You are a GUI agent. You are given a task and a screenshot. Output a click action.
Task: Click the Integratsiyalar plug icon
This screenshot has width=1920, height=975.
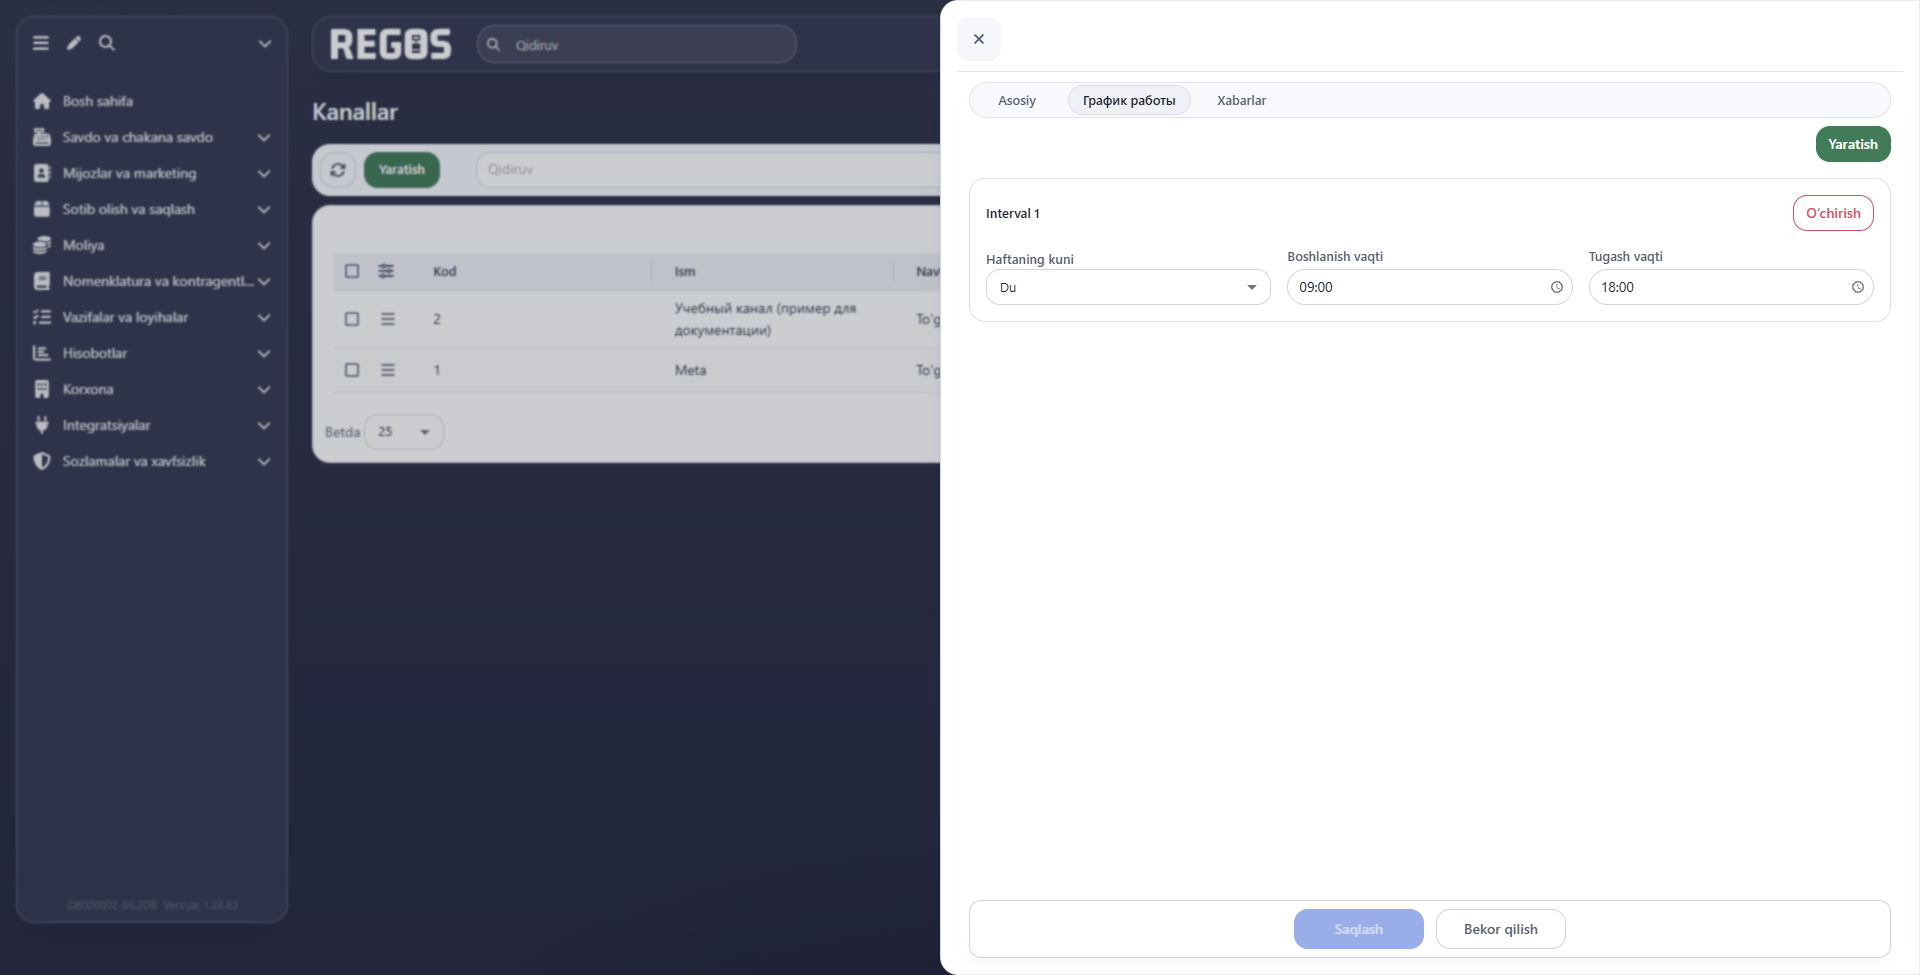[x=42, y=425]
